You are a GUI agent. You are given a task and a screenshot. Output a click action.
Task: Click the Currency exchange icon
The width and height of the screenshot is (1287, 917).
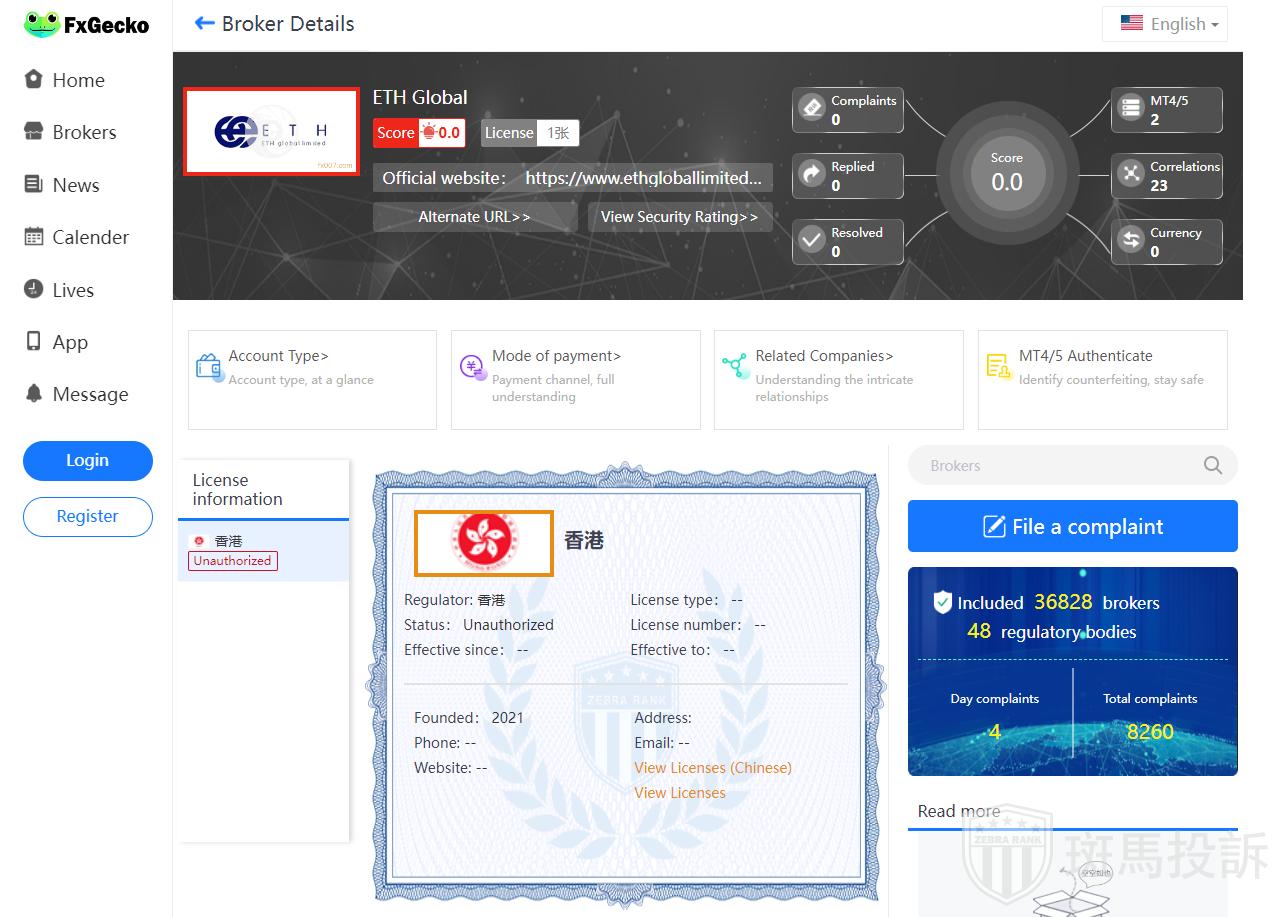pyautogui.click(x=1131, y=241)
